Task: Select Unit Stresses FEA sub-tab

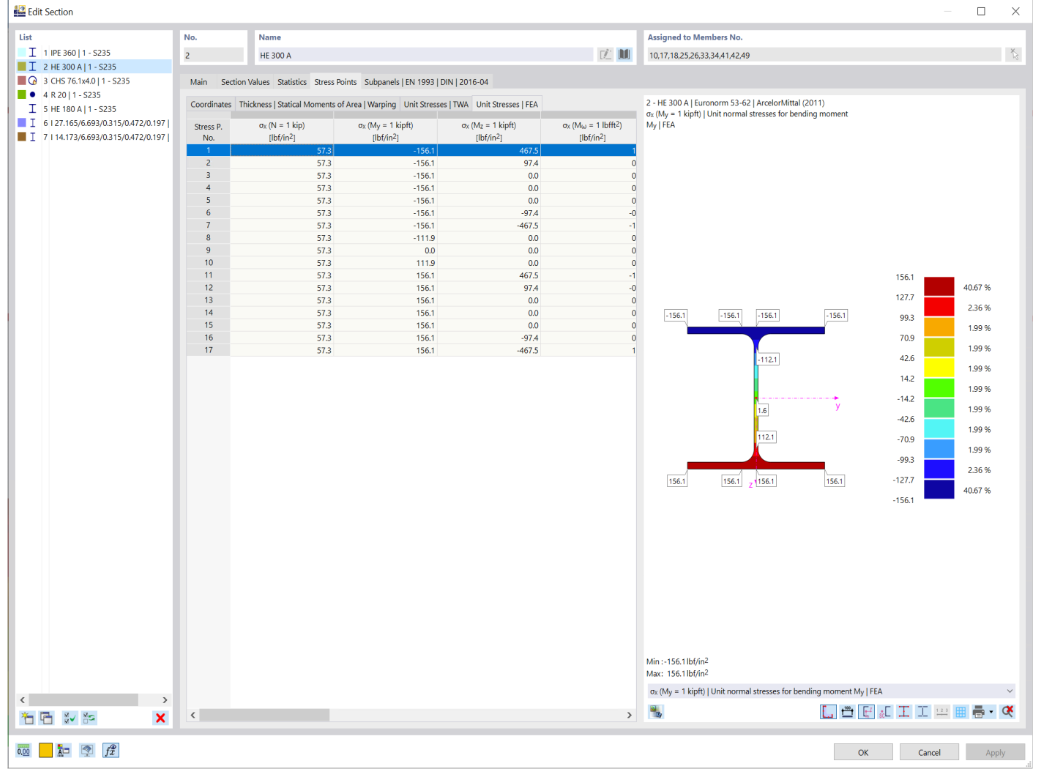Action: coord(507,104)
